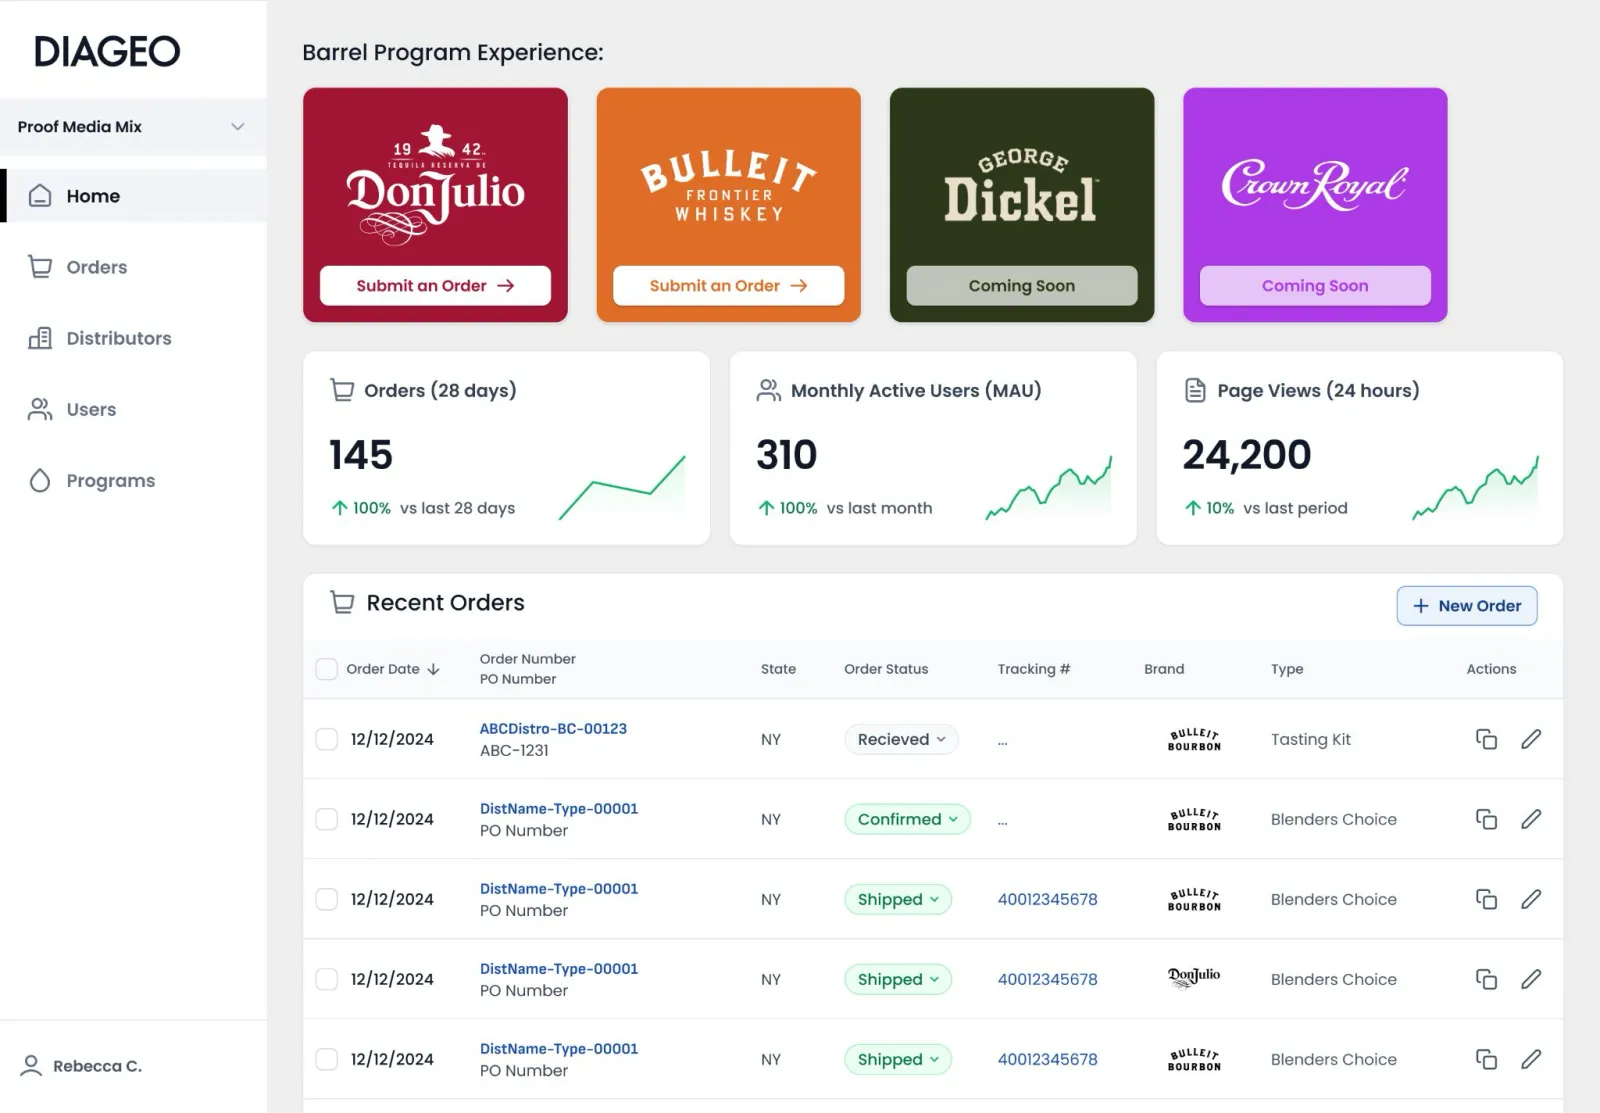Image resolution: width=1600 pixels, height=1113 pixels.
Task: Click the PO number ABC-1231
Action: (514, 750)
